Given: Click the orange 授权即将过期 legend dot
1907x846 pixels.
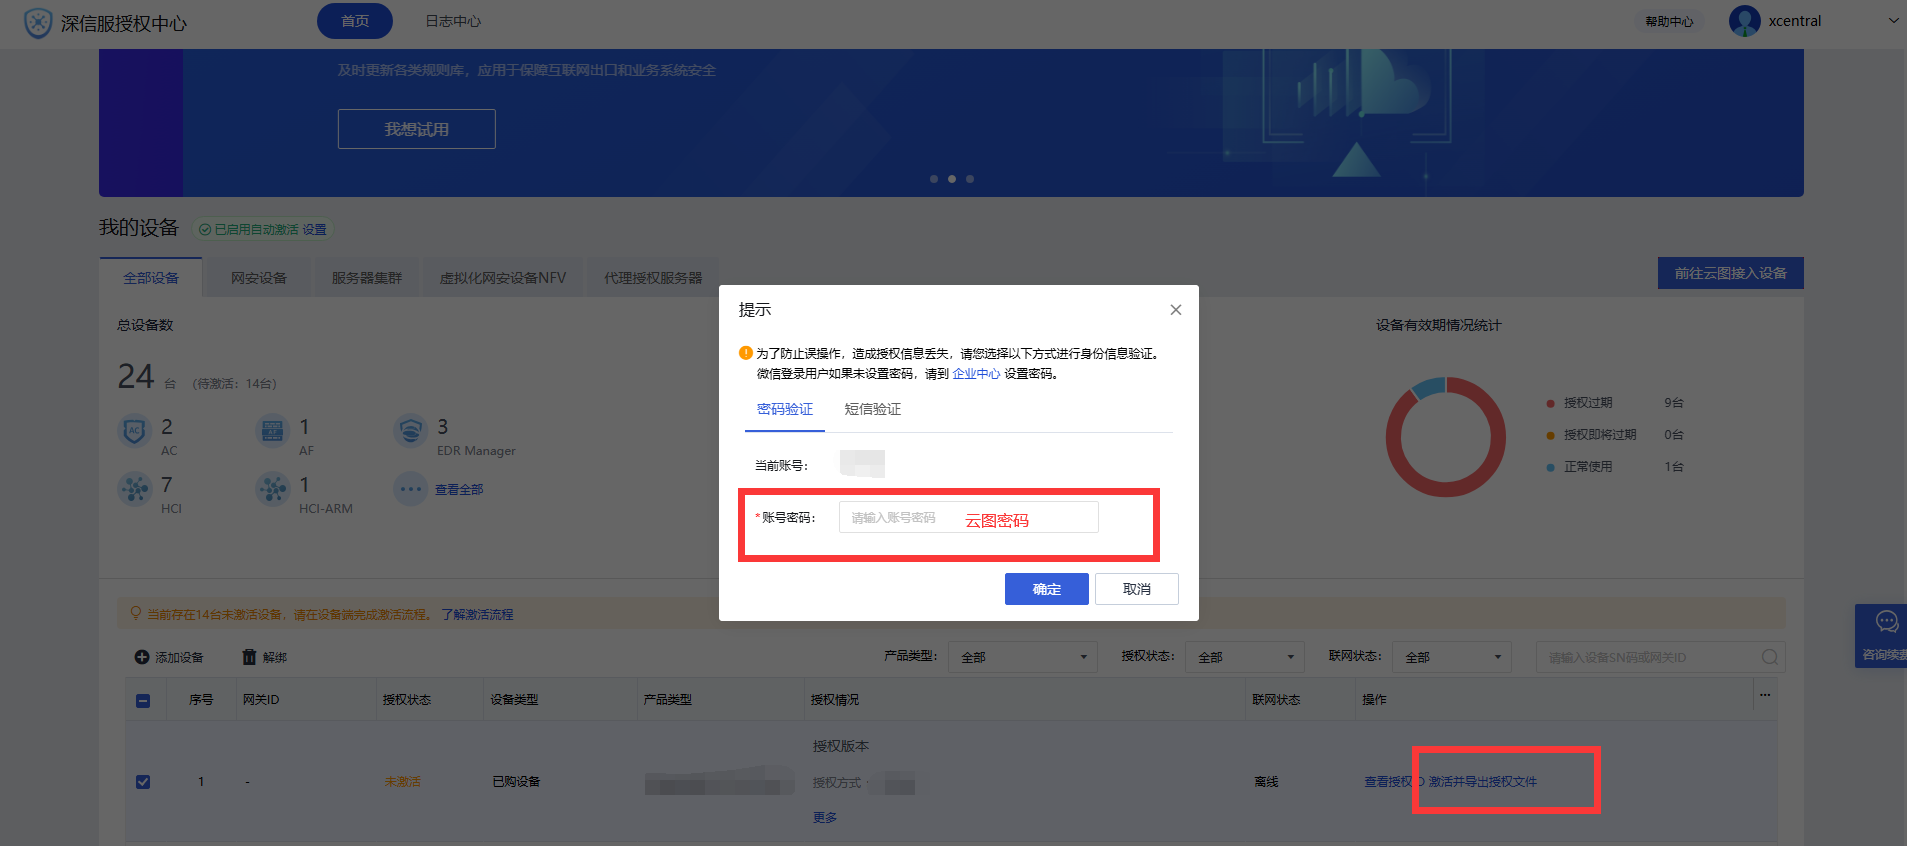Looking at the screenshot, I should pos(1550,435).
